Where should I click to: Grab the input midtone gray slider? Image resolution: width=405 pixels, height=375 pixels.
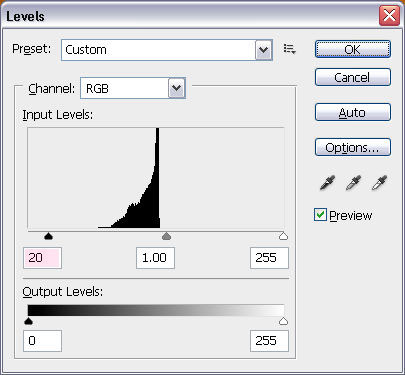click(x=166, y=236)
